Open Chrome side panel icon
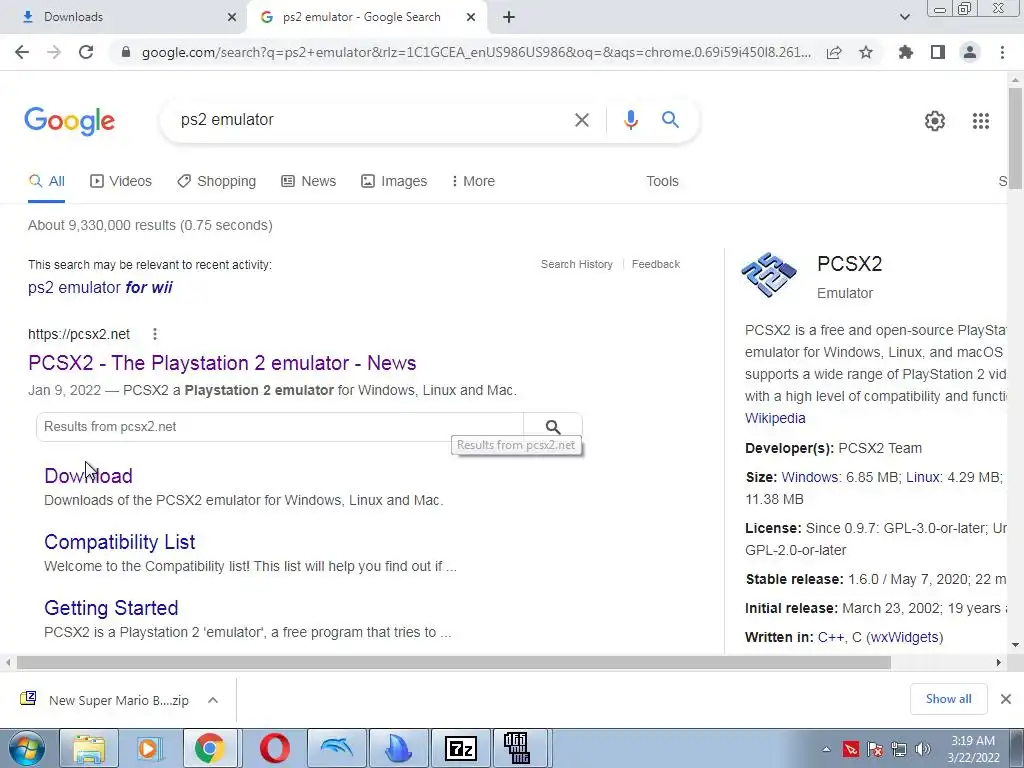The width and height of the screenshot is (1024, 768). click(x=938, y=52)
